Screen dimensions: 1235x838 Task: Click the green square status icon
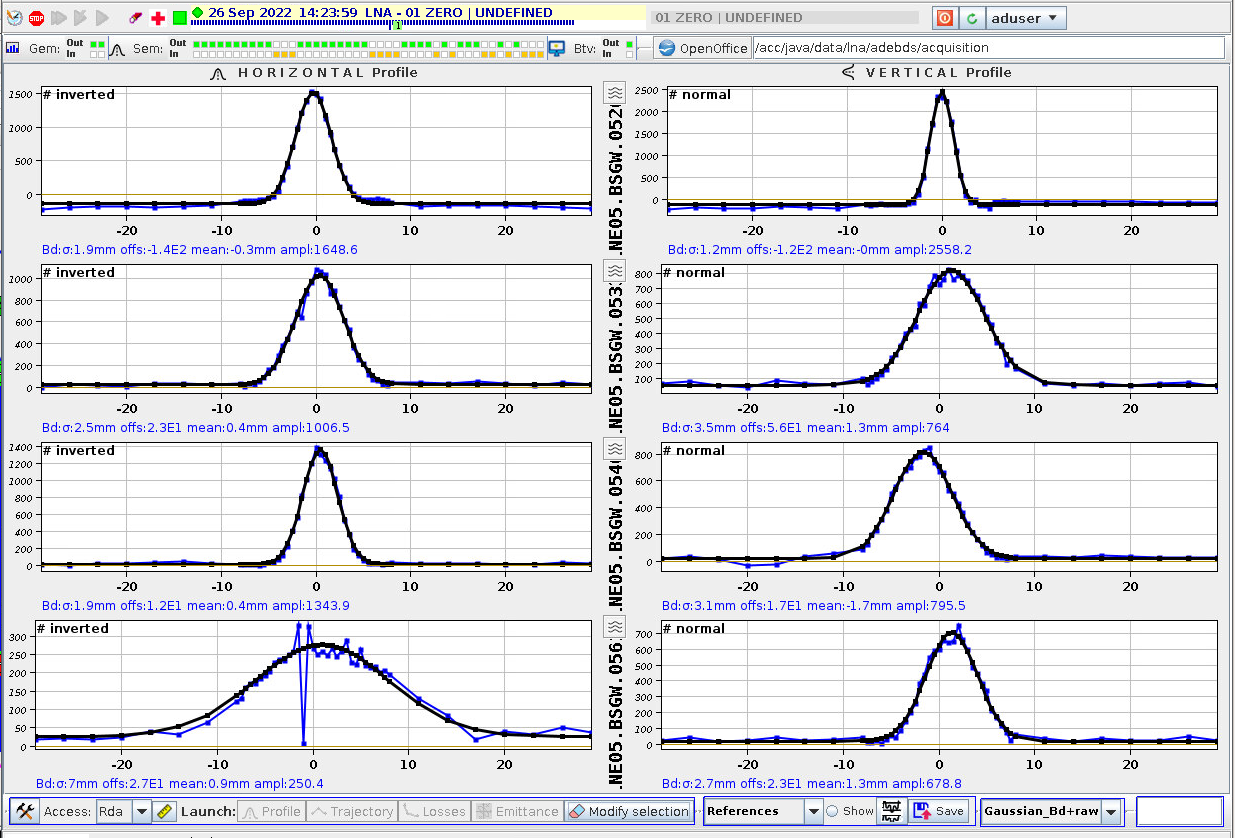pyautogui.click(x=179, y=18)
